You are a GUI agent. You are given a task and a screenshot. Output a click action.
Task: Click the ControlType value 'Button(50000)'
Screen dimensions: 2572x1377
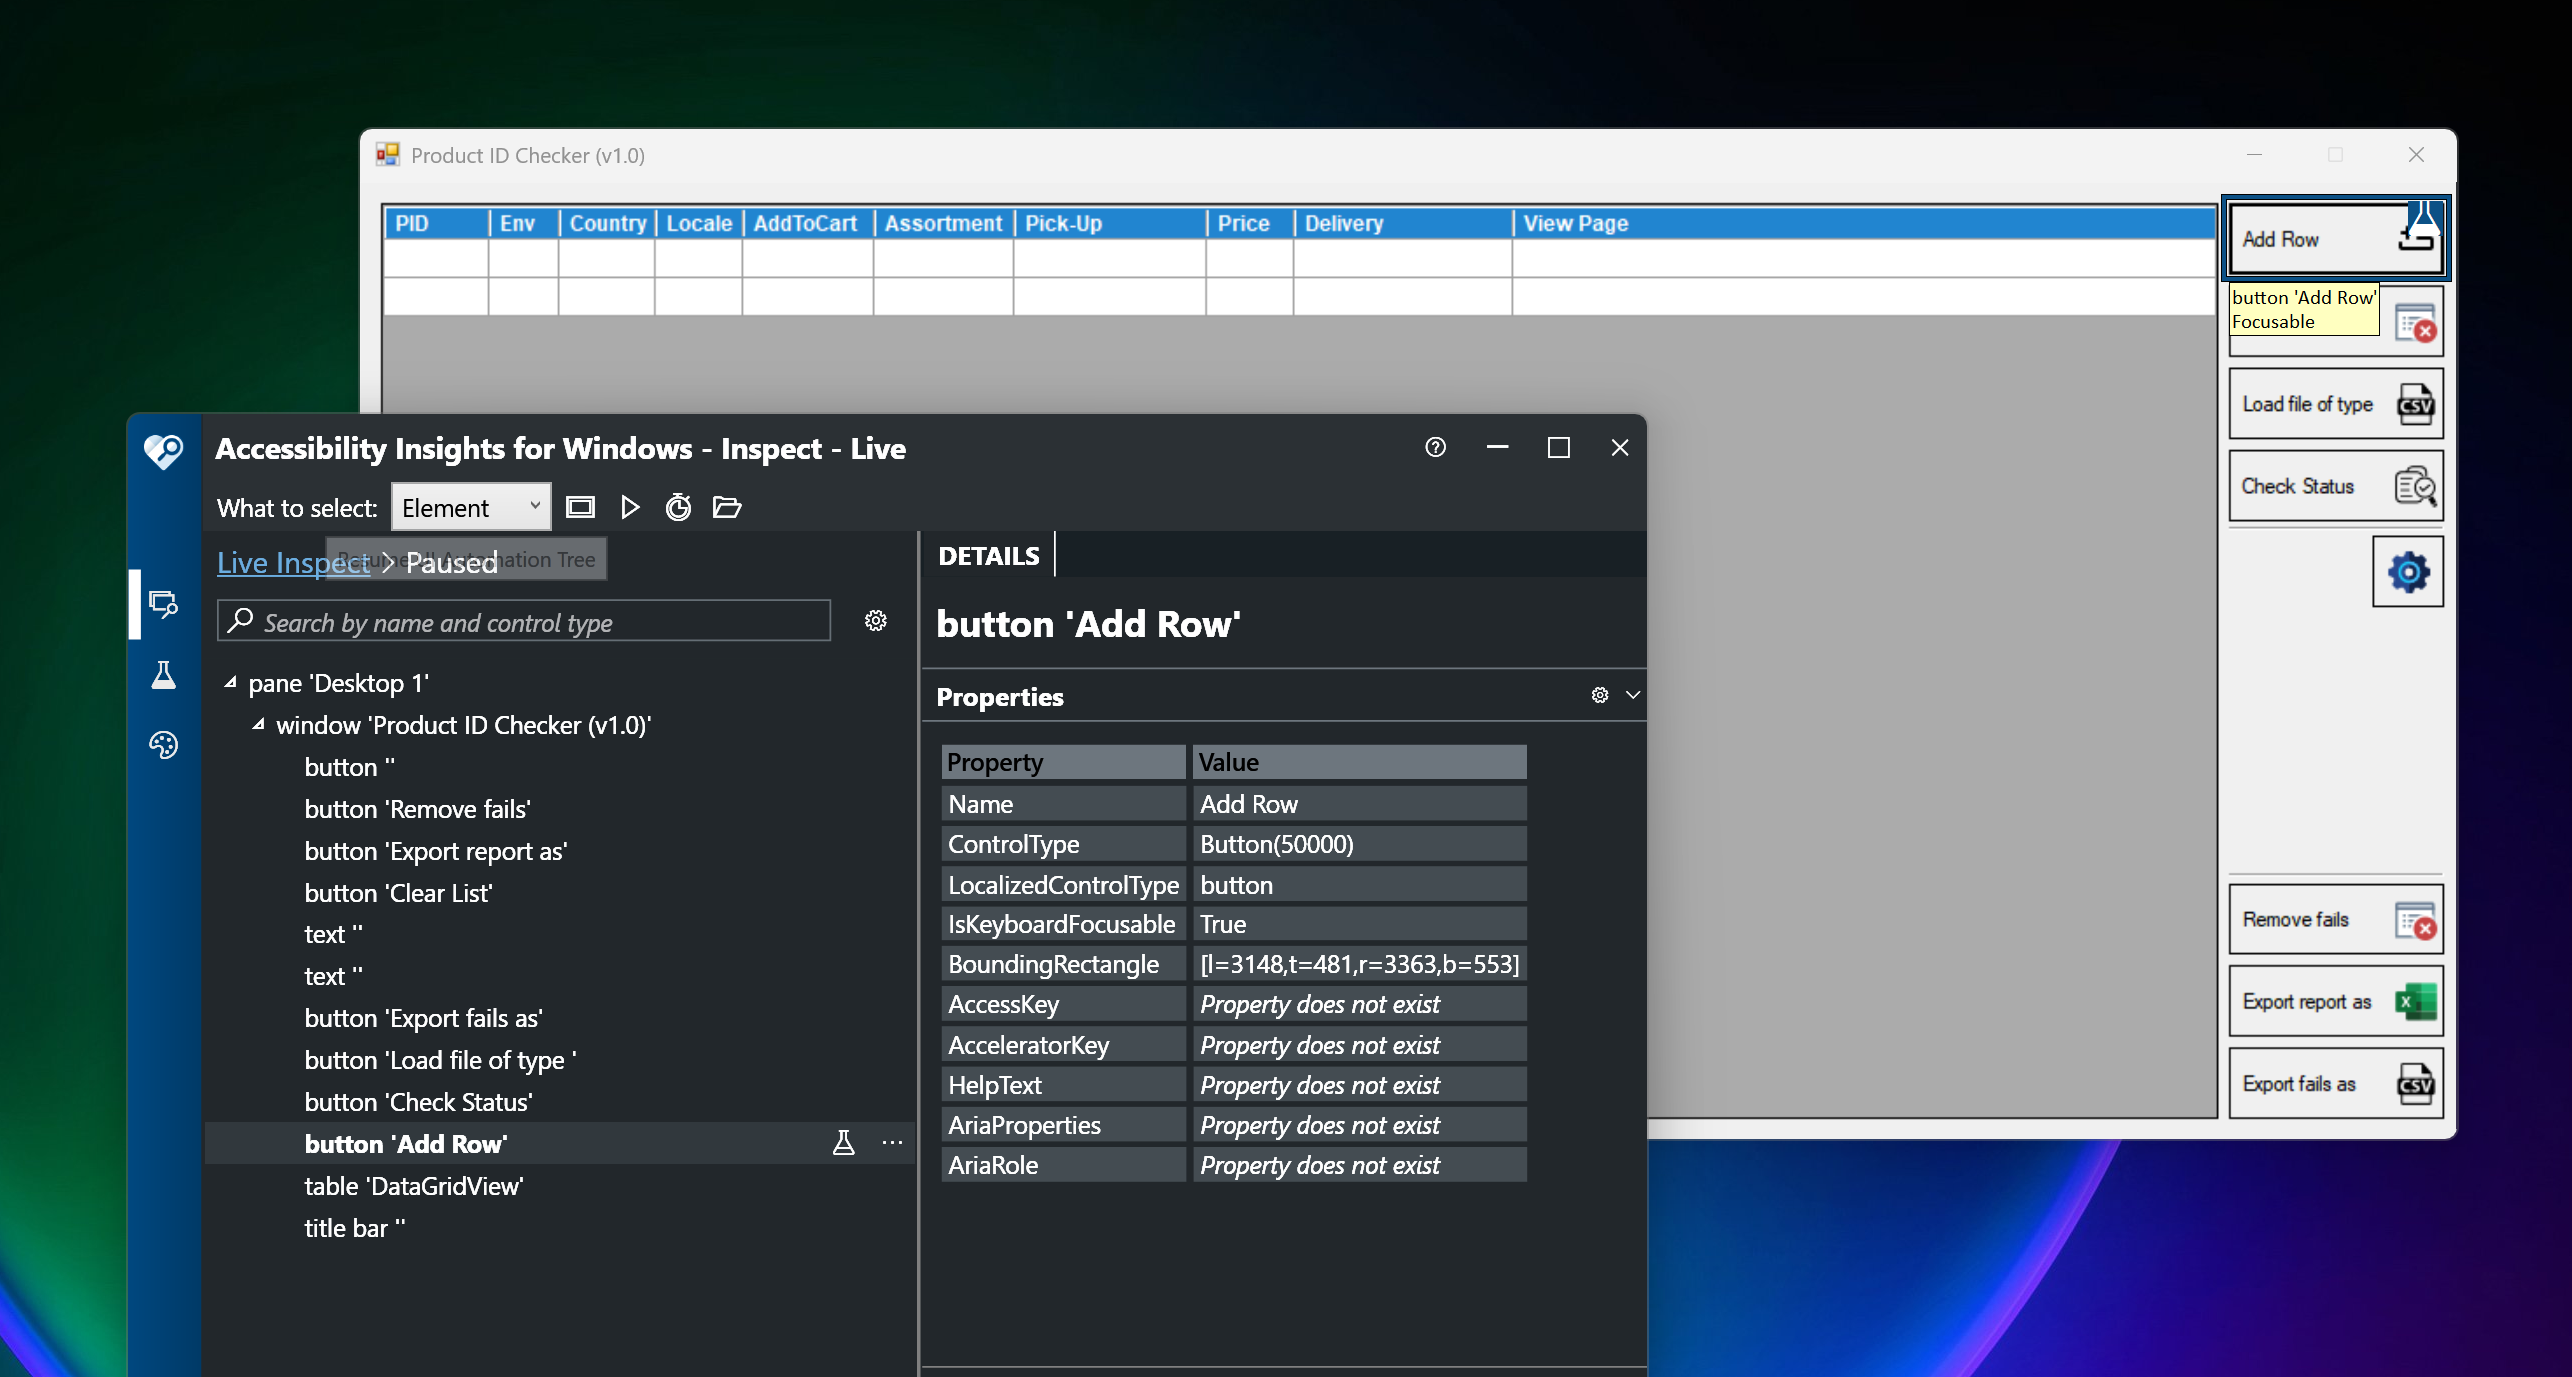pos(1359,844)
